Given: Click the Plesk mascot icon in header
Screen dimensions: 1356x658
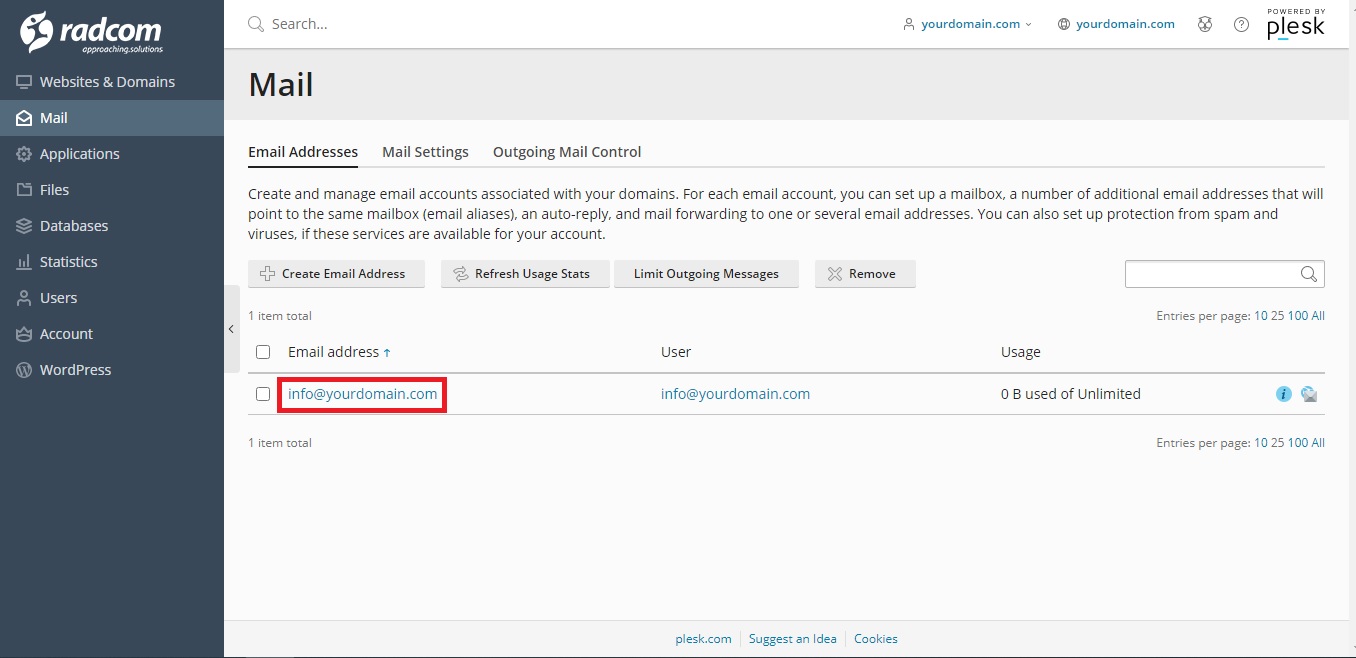Looking at the screenshot, I should click(1205, 24).
